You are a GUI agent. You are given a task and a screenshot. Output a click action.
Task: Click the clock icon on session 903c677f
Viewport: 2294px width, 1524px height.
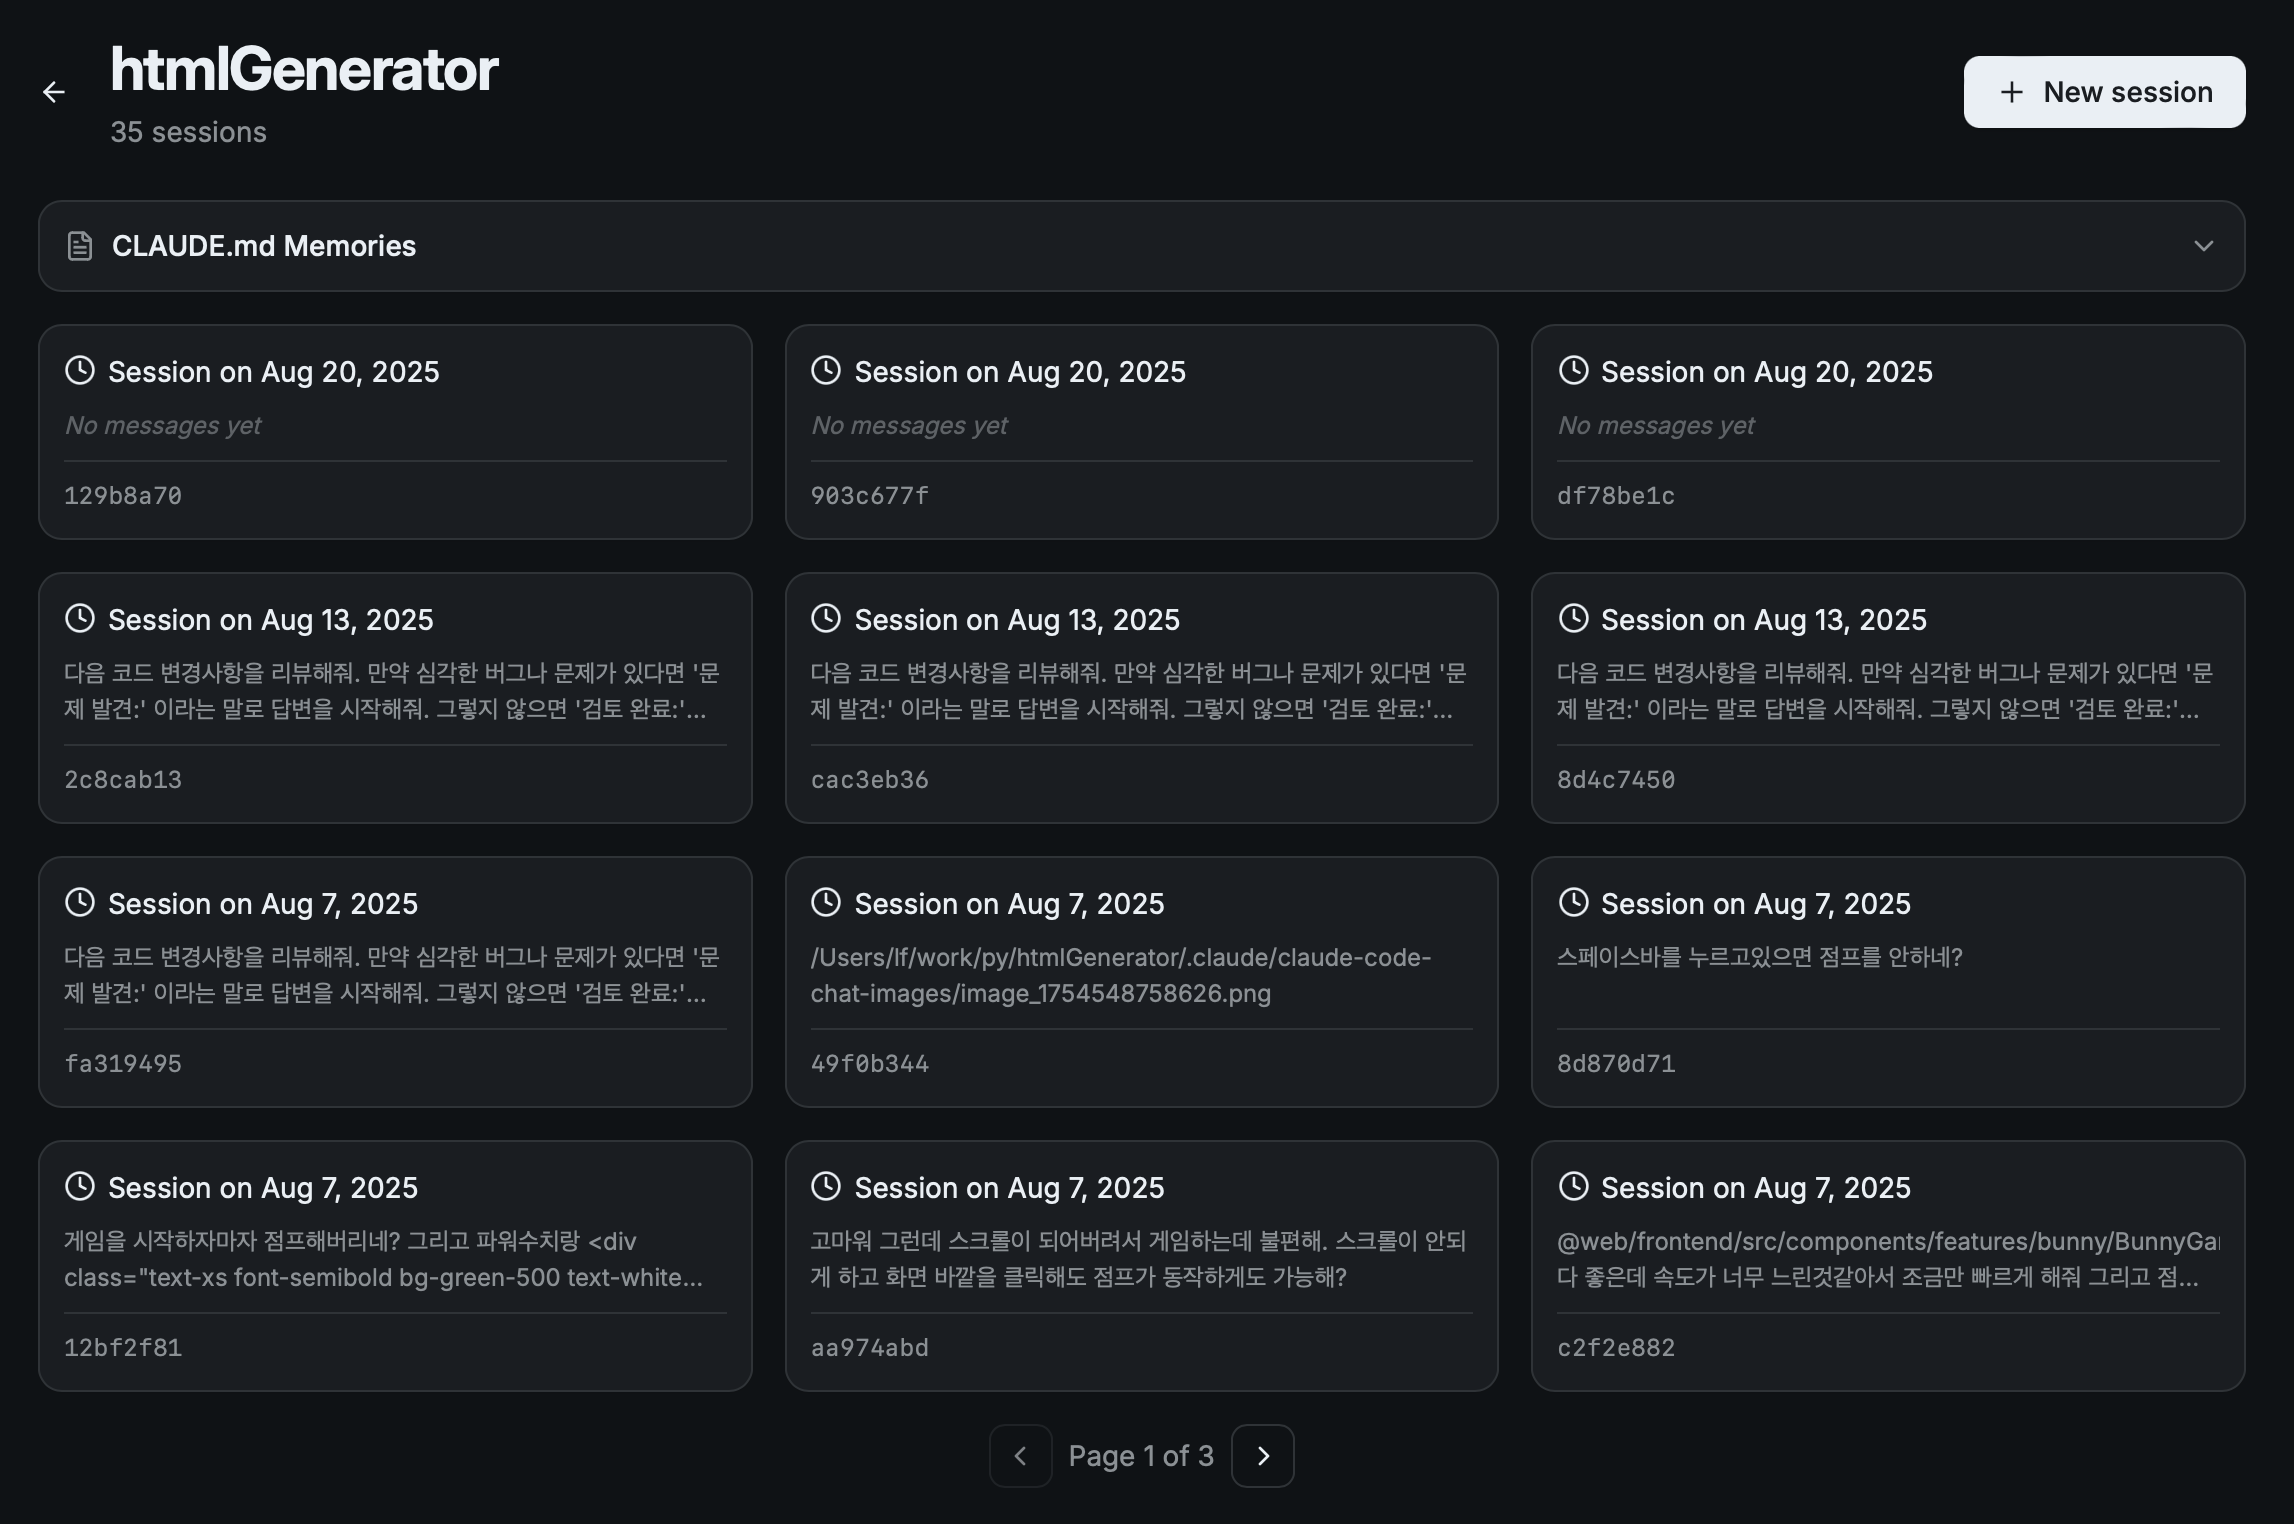(x=826, y=371)
